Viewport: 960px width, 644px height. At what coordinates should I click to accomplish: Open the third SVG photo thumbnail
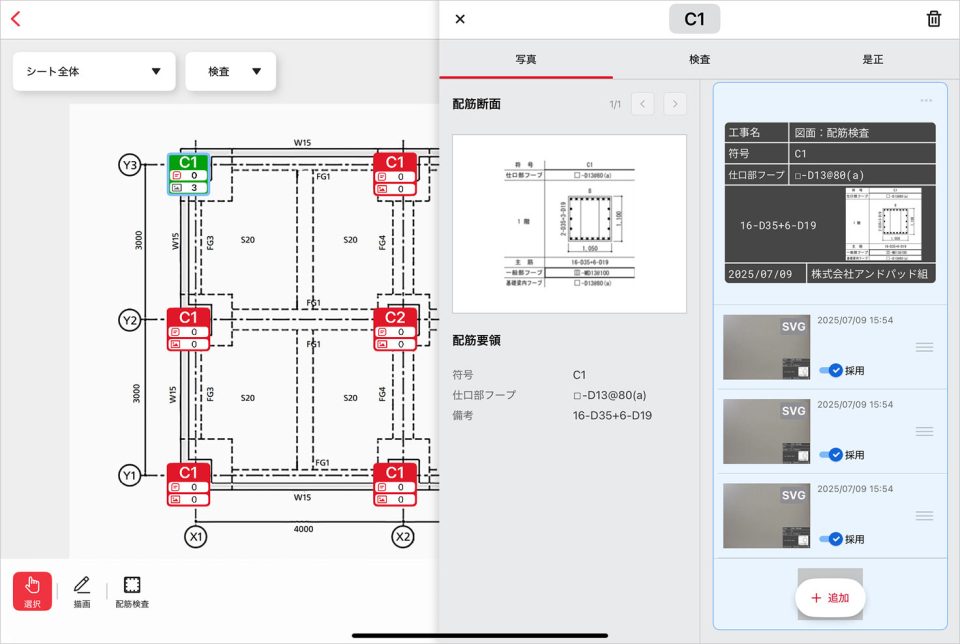[x=767, y=516]
